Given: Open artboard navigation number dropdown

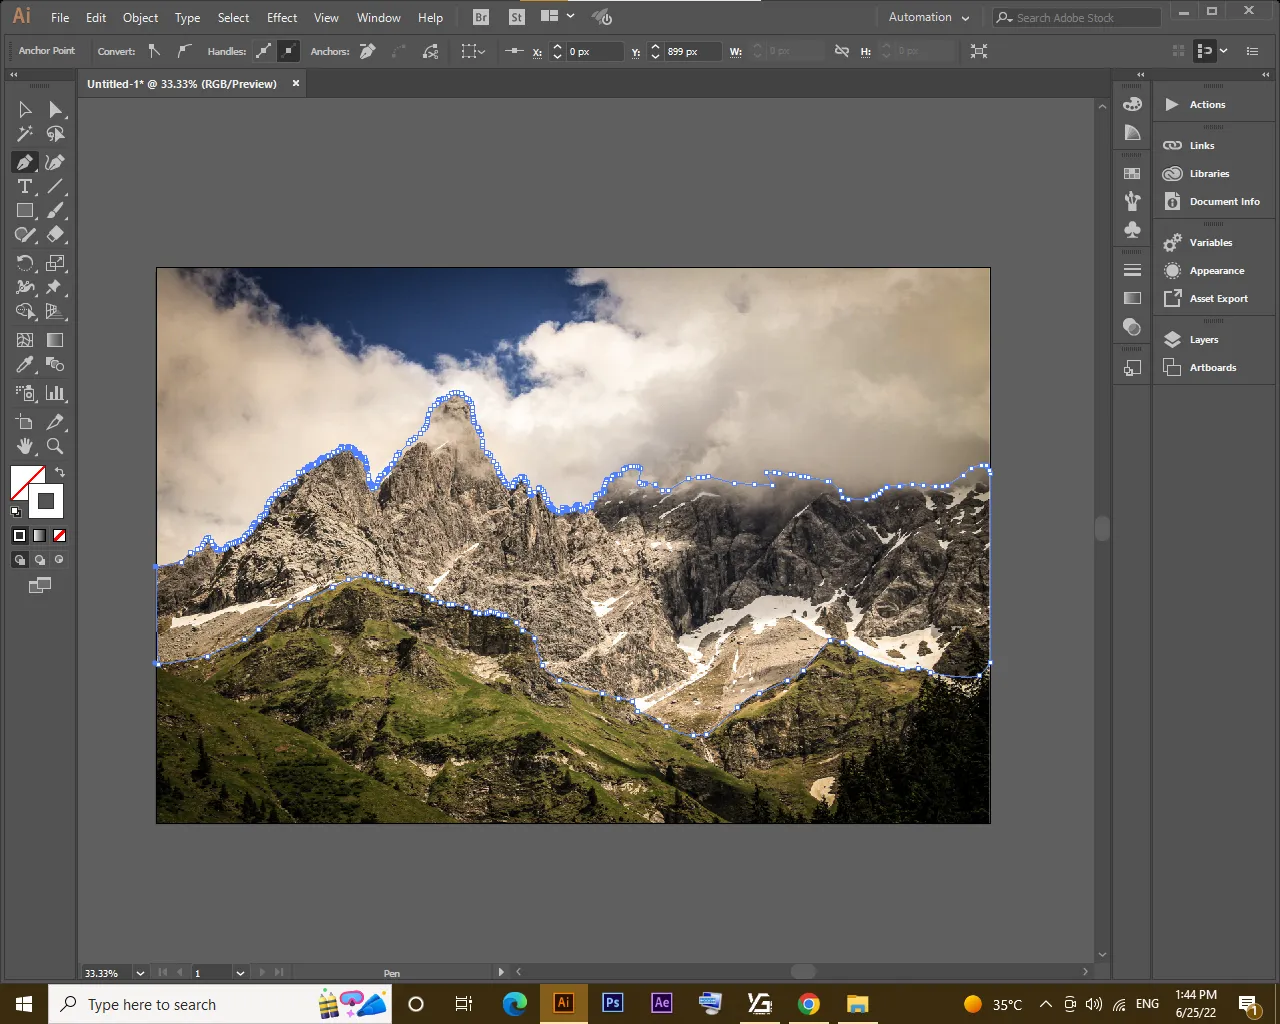Looking at the screenshot, I should [240, 973].
